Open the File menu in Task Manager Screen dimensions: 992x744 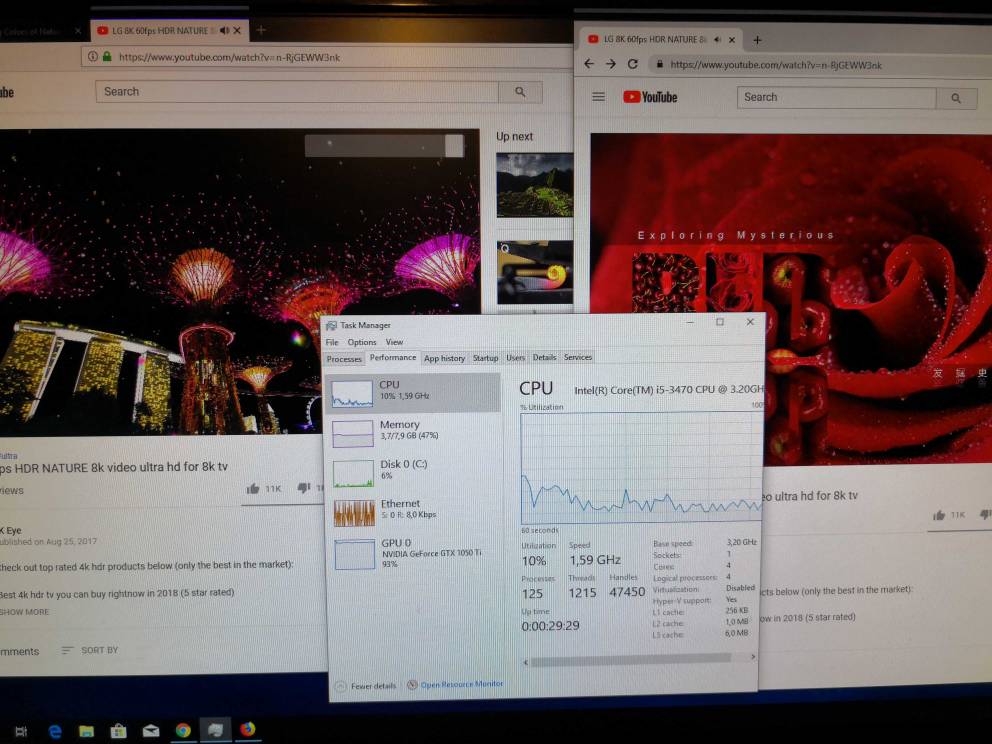pos(332,342)
